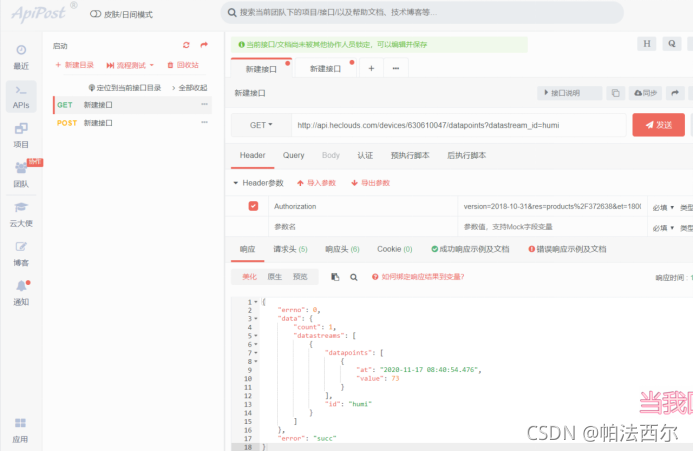Select the 原生 raw response view
Viewport: 693px width, 451px height.
click(274, 277)
